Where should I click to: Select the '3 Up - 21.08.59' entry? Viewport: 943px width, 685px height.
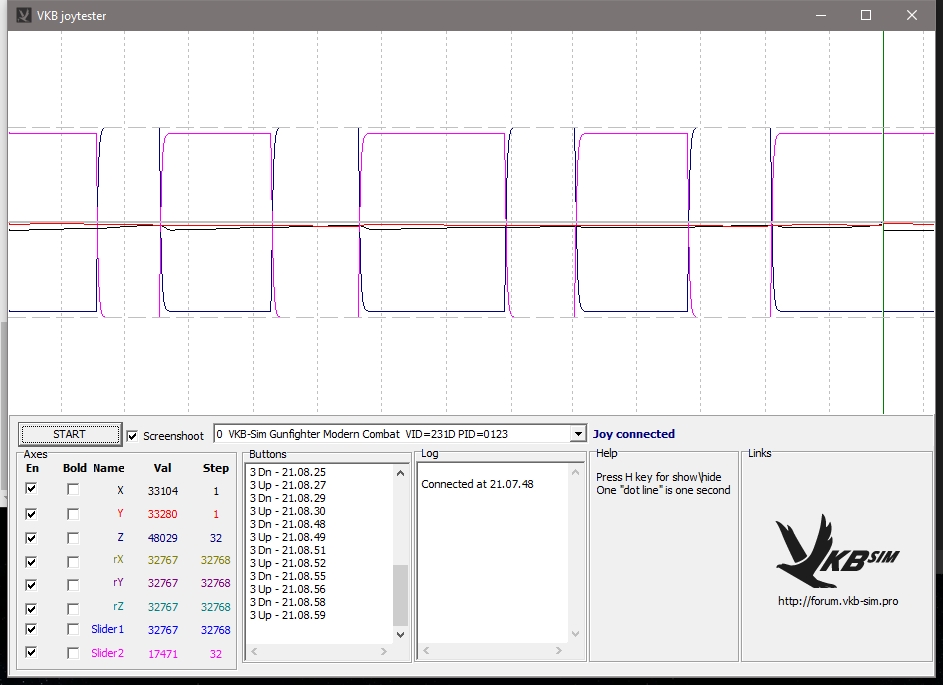tap(288, 615)
